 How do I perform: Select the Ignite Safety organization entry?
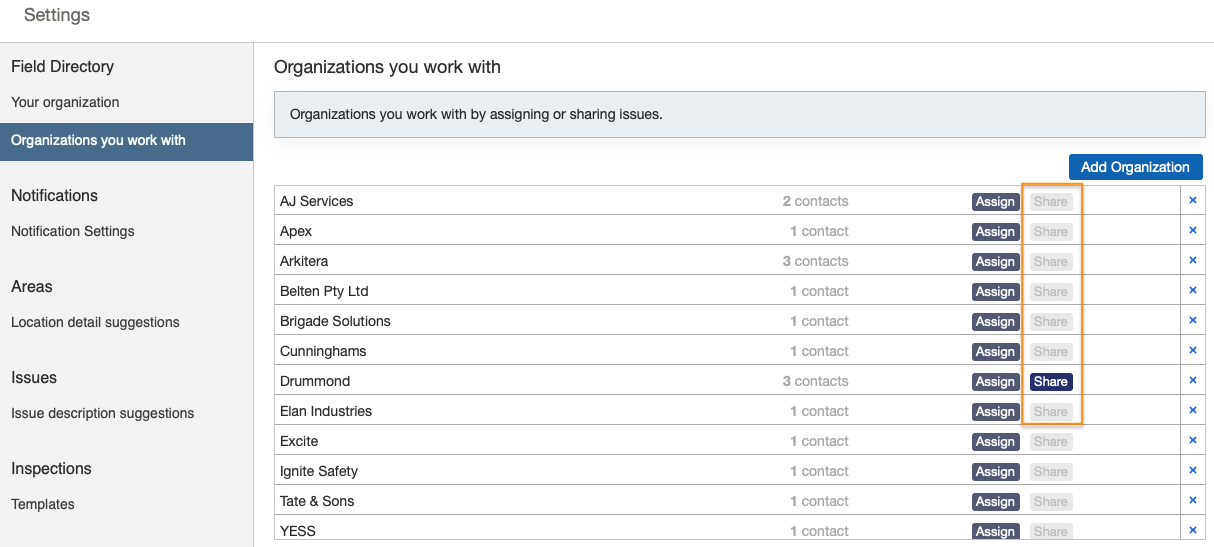click(318, 471)
